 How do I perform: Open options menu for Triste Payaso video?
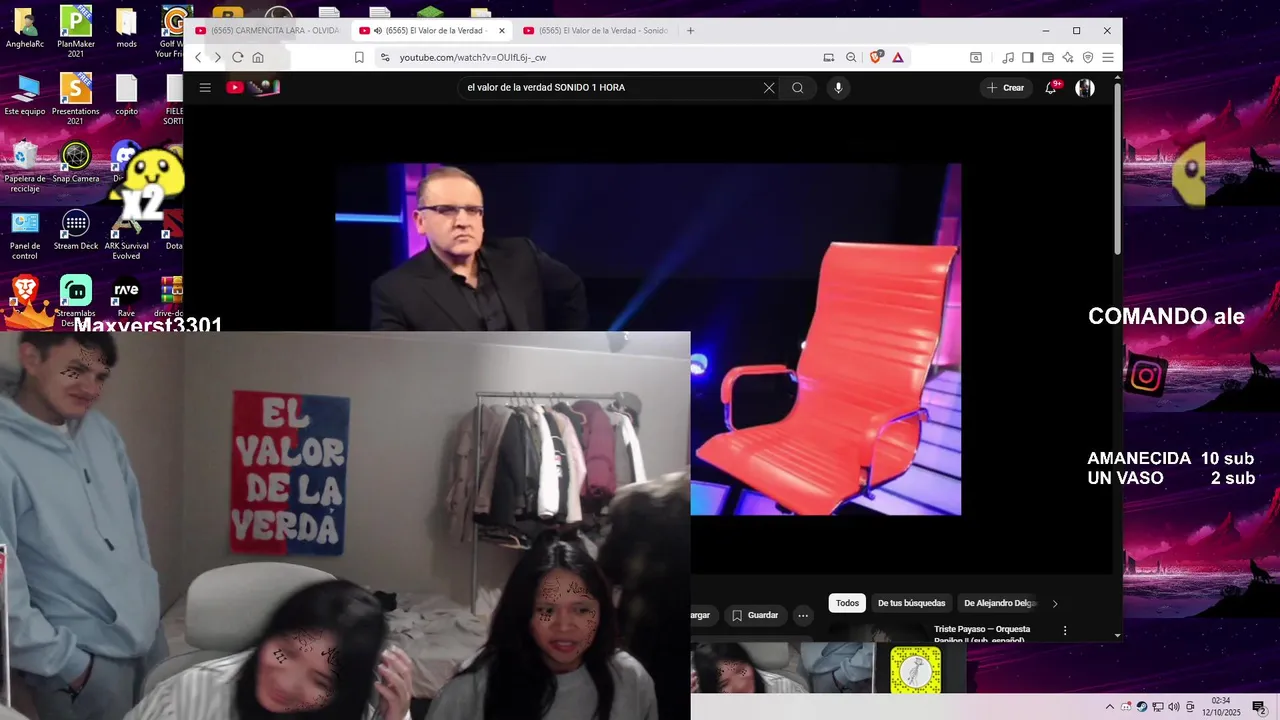(1065, 631)
